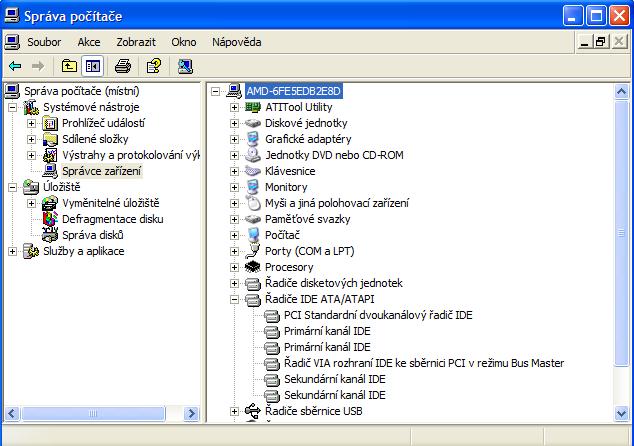Toggle the console tree show/hide icon
This screenshot has height=446, width=634.
pyautogui.click(x=92, y=66)
